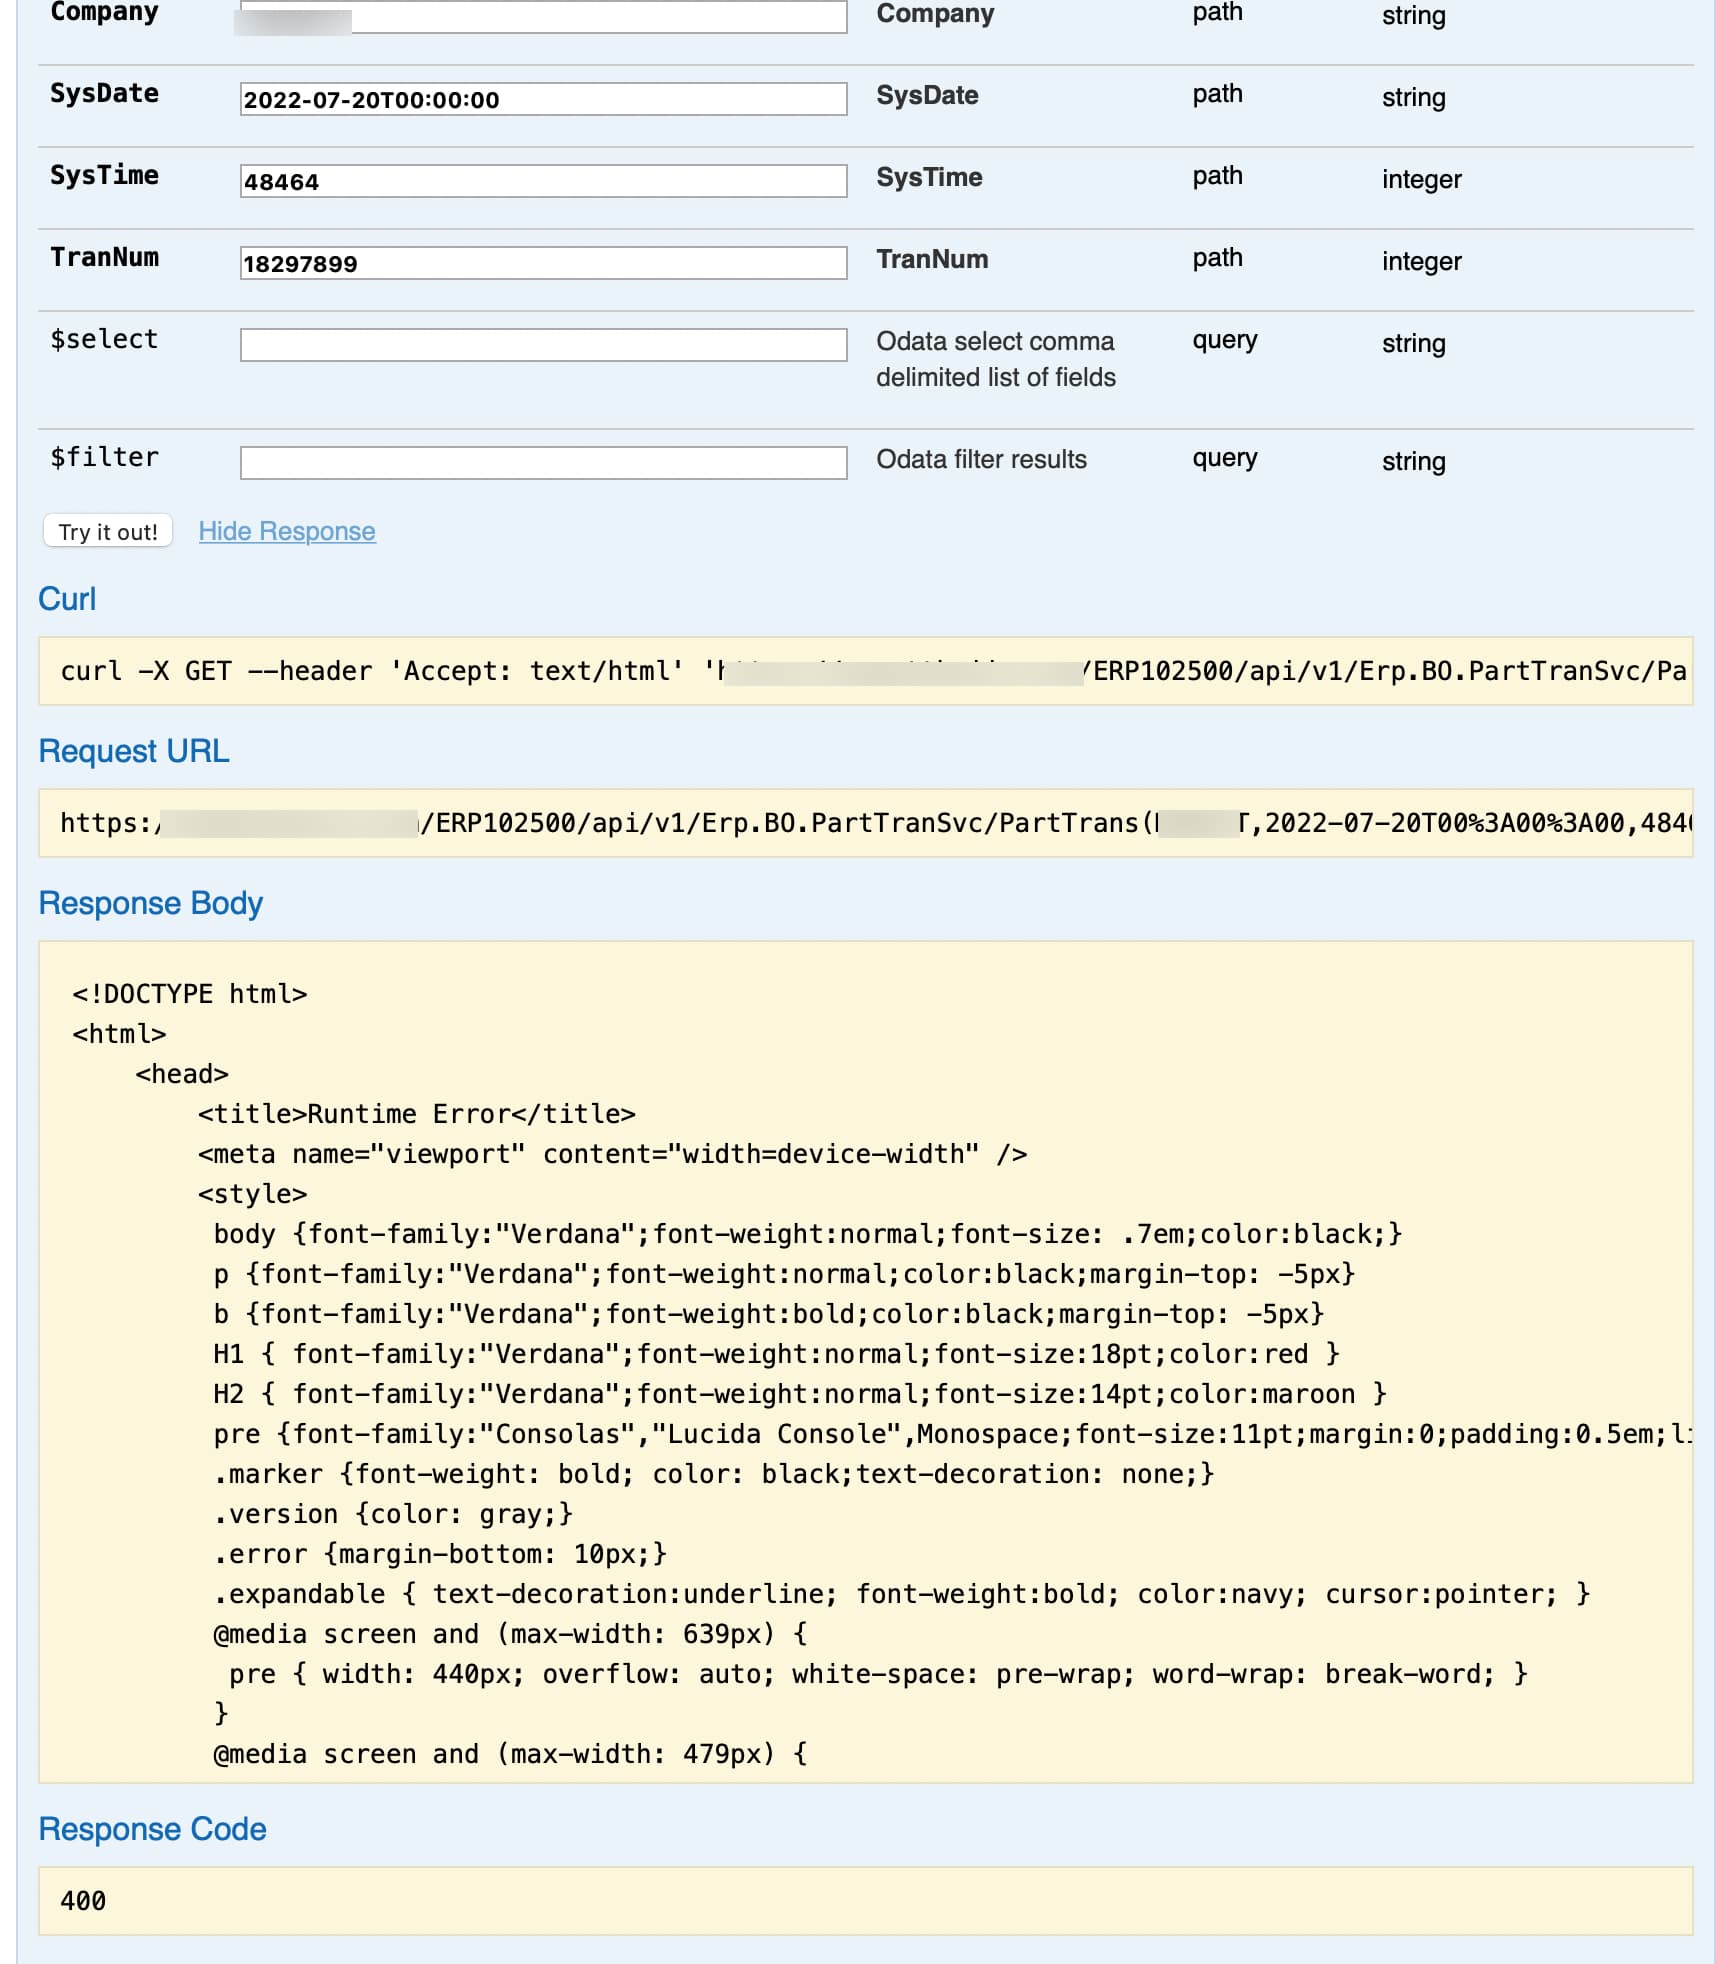The width and height of the screenshot is (1716, 1964).
Task: Click the Curl command code box
Action: click(x=865, y=671)
